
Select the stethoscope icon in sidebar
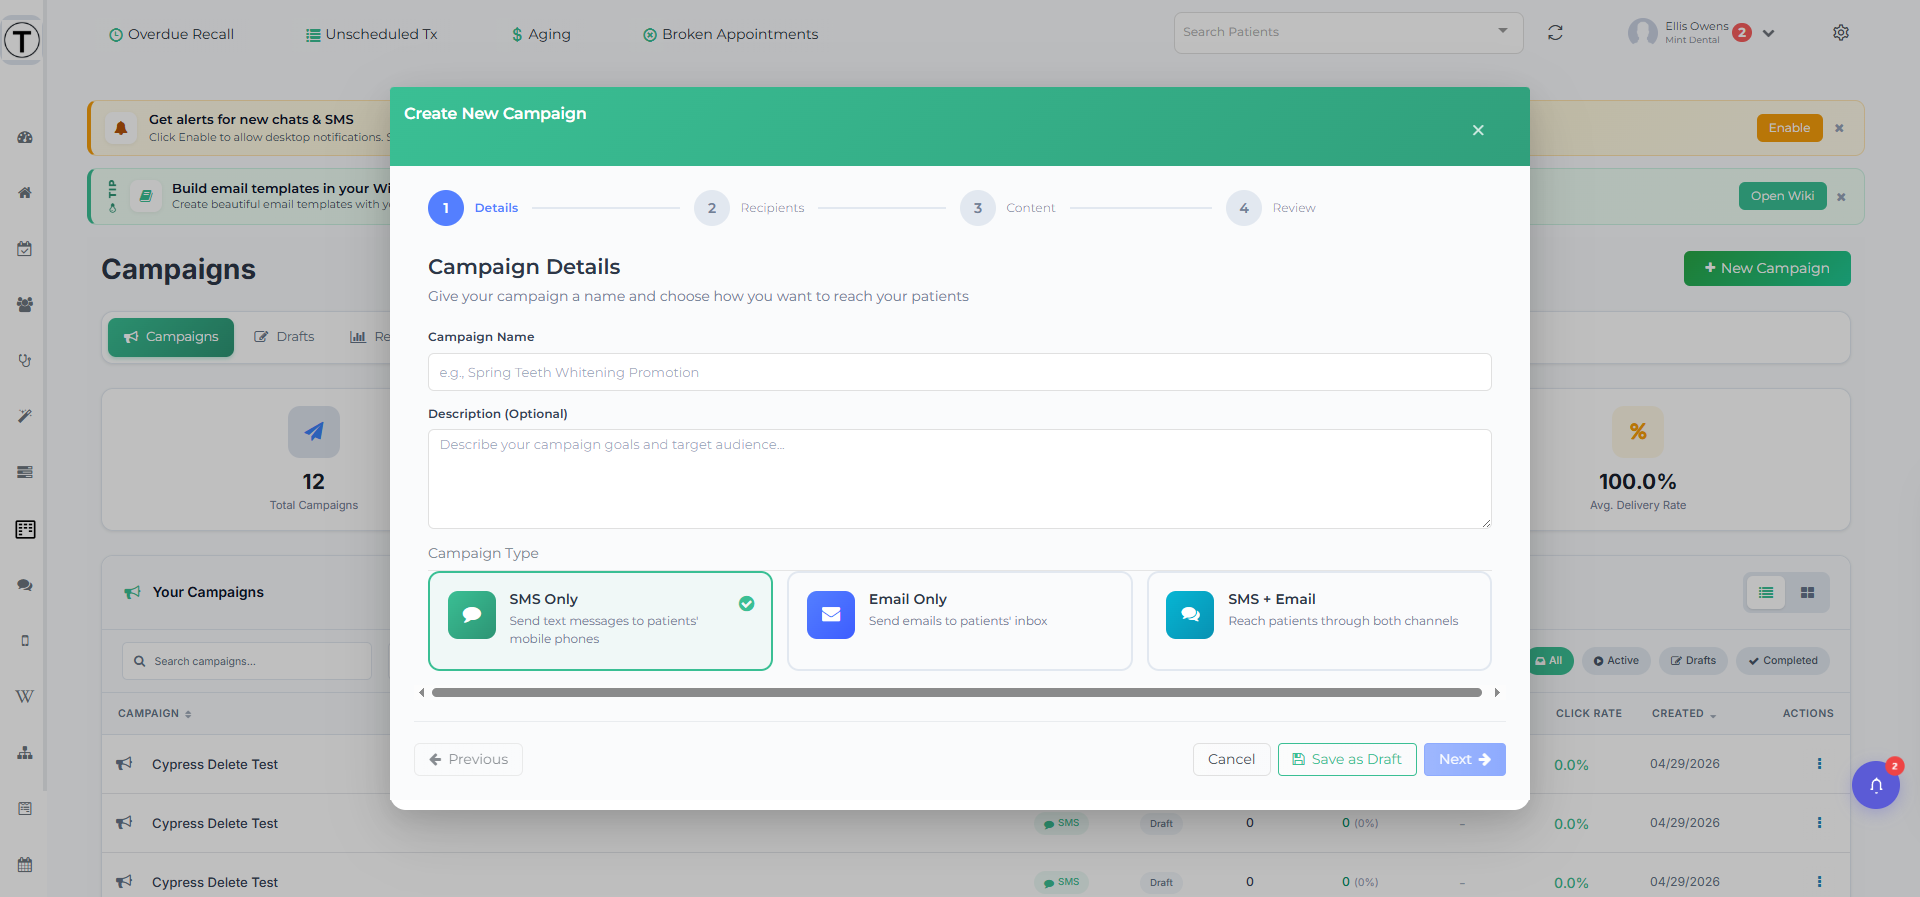click(x=25, y=360)
